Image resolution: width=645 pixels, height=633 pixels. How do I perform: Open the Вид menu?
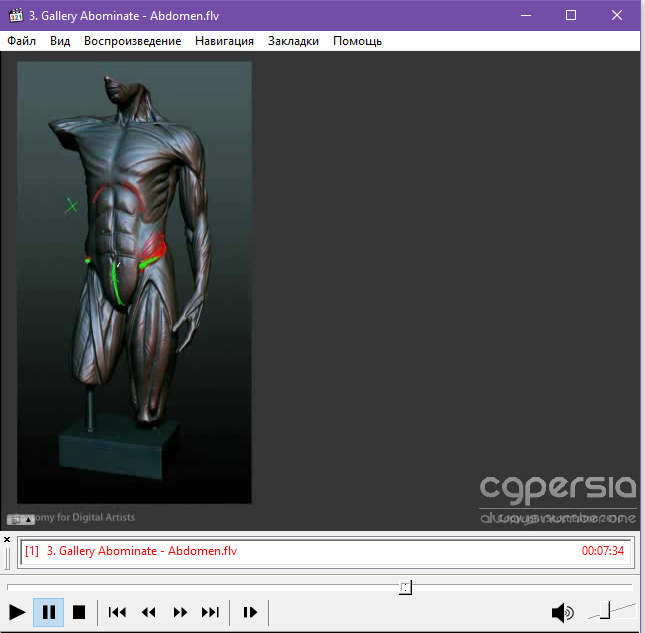(x=60, y=41)
